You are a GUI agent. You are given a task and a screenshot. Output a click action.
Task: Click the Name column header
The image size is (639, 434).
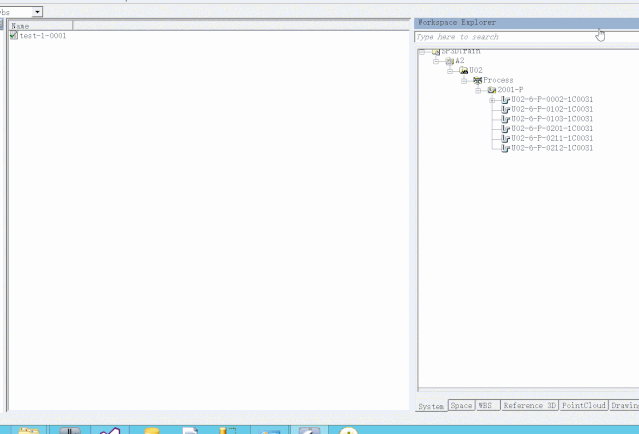(41, 26)
